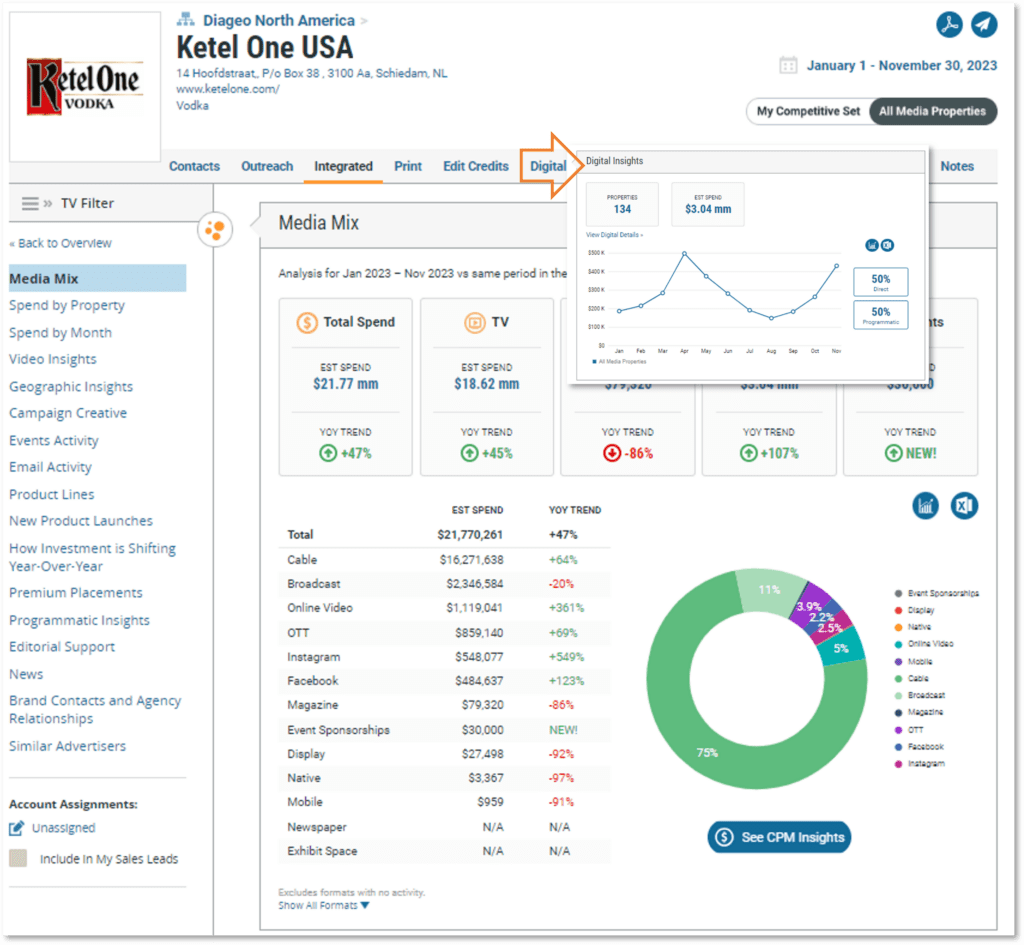Open Campaign Creative in sidebar

coord(68,413)
